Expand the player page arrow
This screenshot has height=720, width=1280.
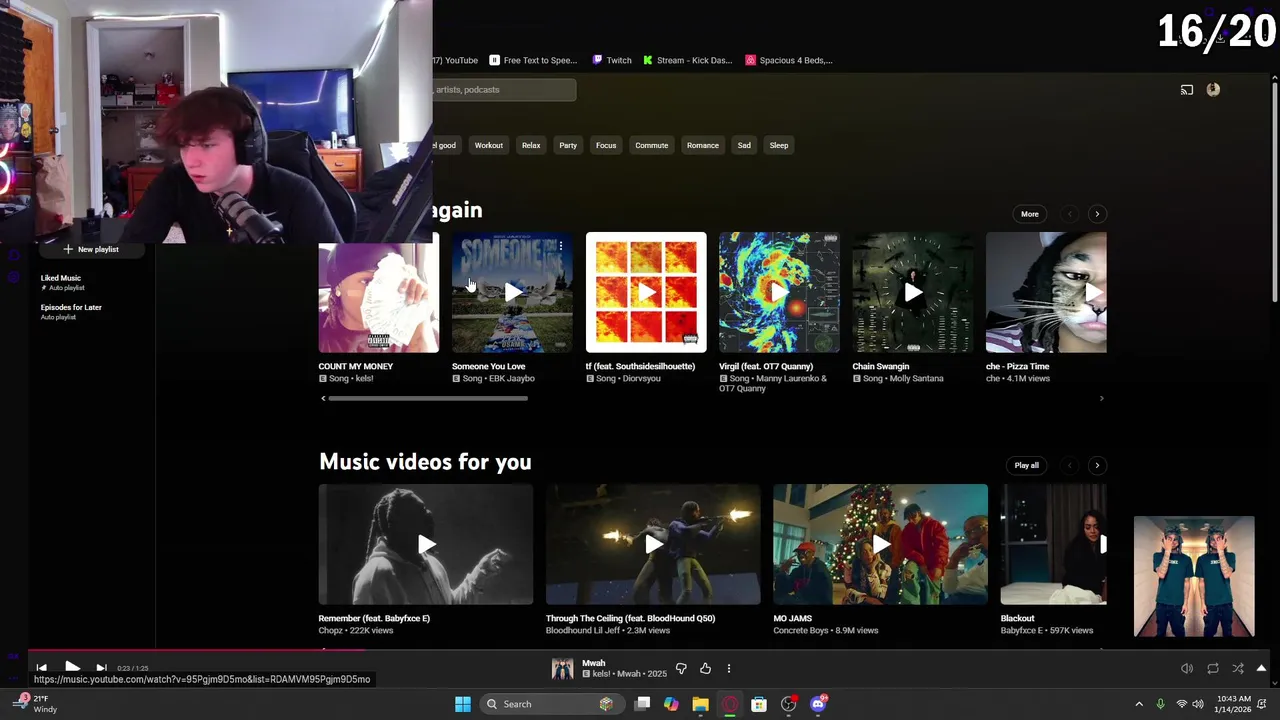(1261, 668)
